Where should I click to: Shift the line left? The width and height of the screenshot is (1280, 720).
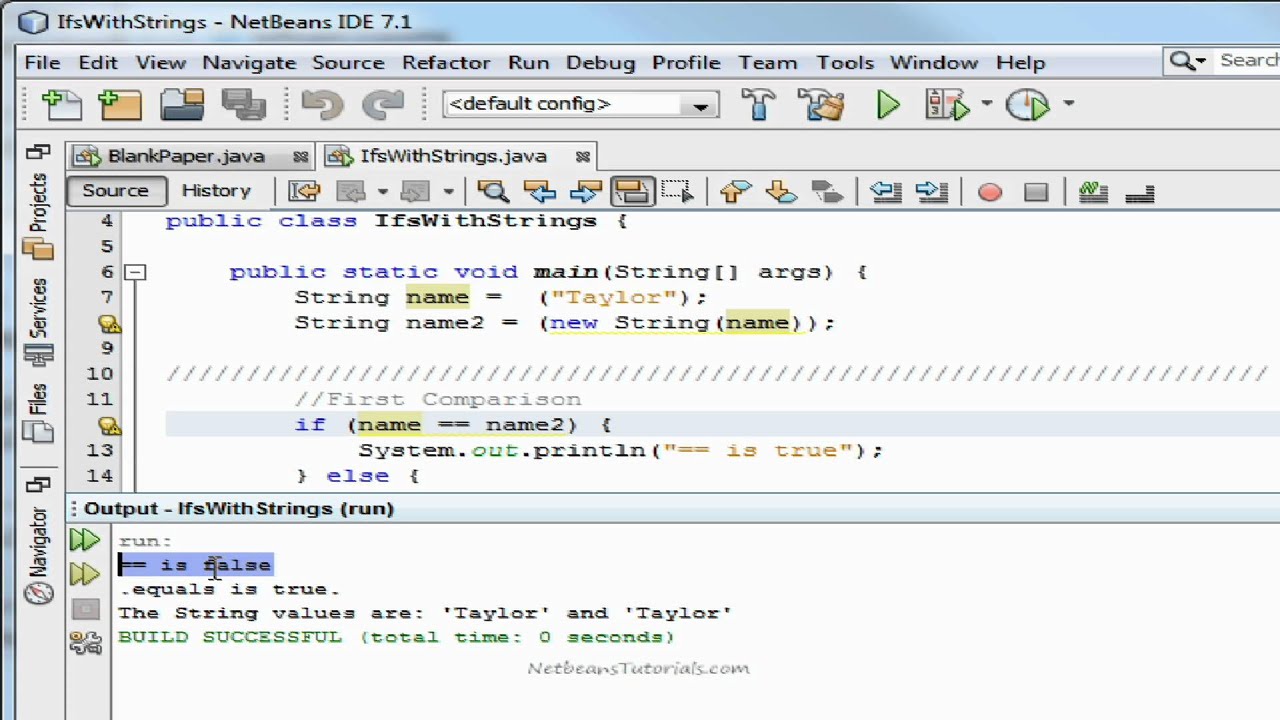tap(886, 191)
